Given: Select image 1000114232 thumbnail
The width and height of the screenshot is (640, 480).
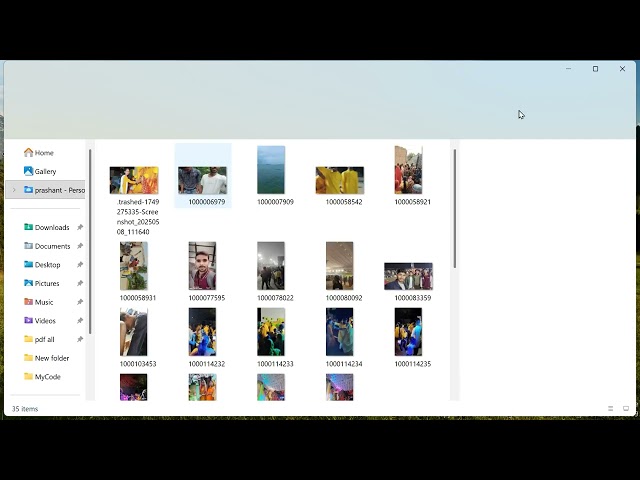Looking at the screenshot, I should pyautogui.click(x=202, y=332).
